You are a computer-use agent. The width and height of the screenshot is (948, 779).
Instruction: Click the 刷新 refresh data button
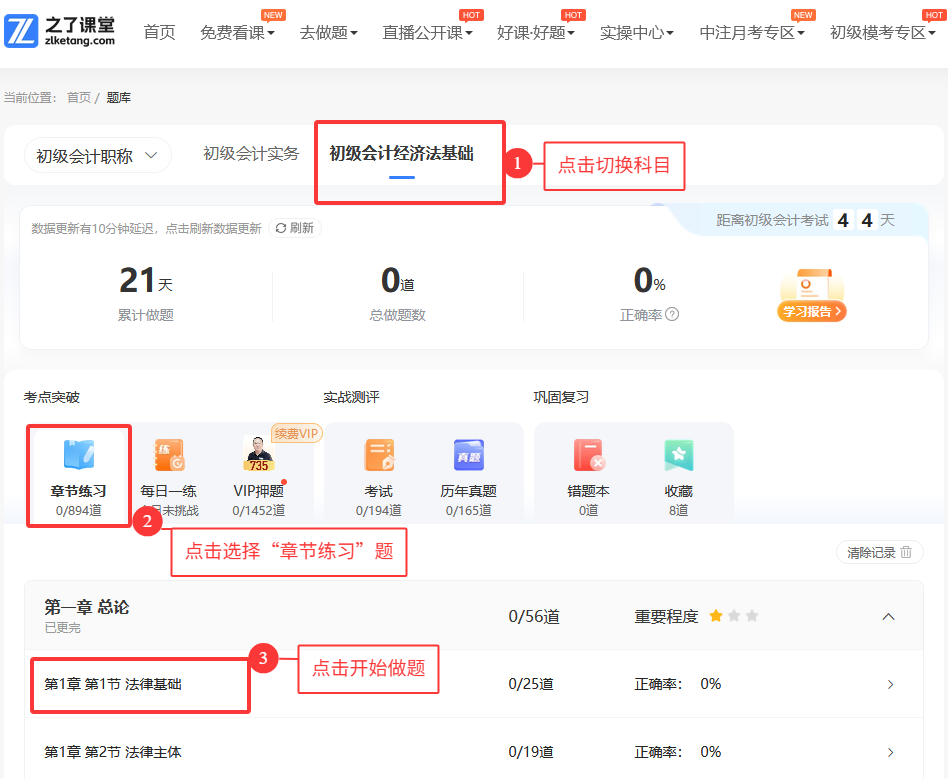click(x=295, y=228)
